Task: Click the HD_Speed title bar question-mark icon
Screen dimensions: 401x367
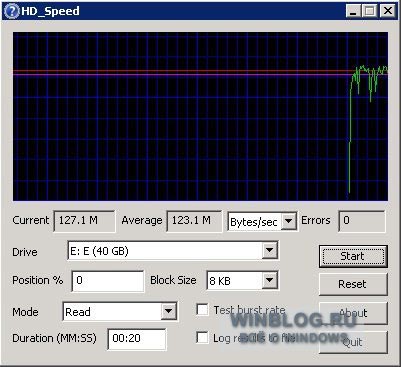Action: 12,11
